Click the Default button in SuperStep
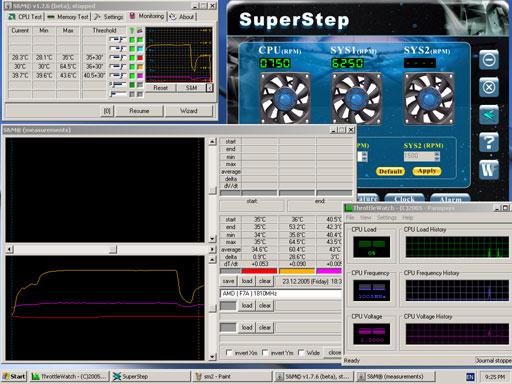The width and height of the screenshot is (512, 384). pyautogui.click(x=390, y=171)
